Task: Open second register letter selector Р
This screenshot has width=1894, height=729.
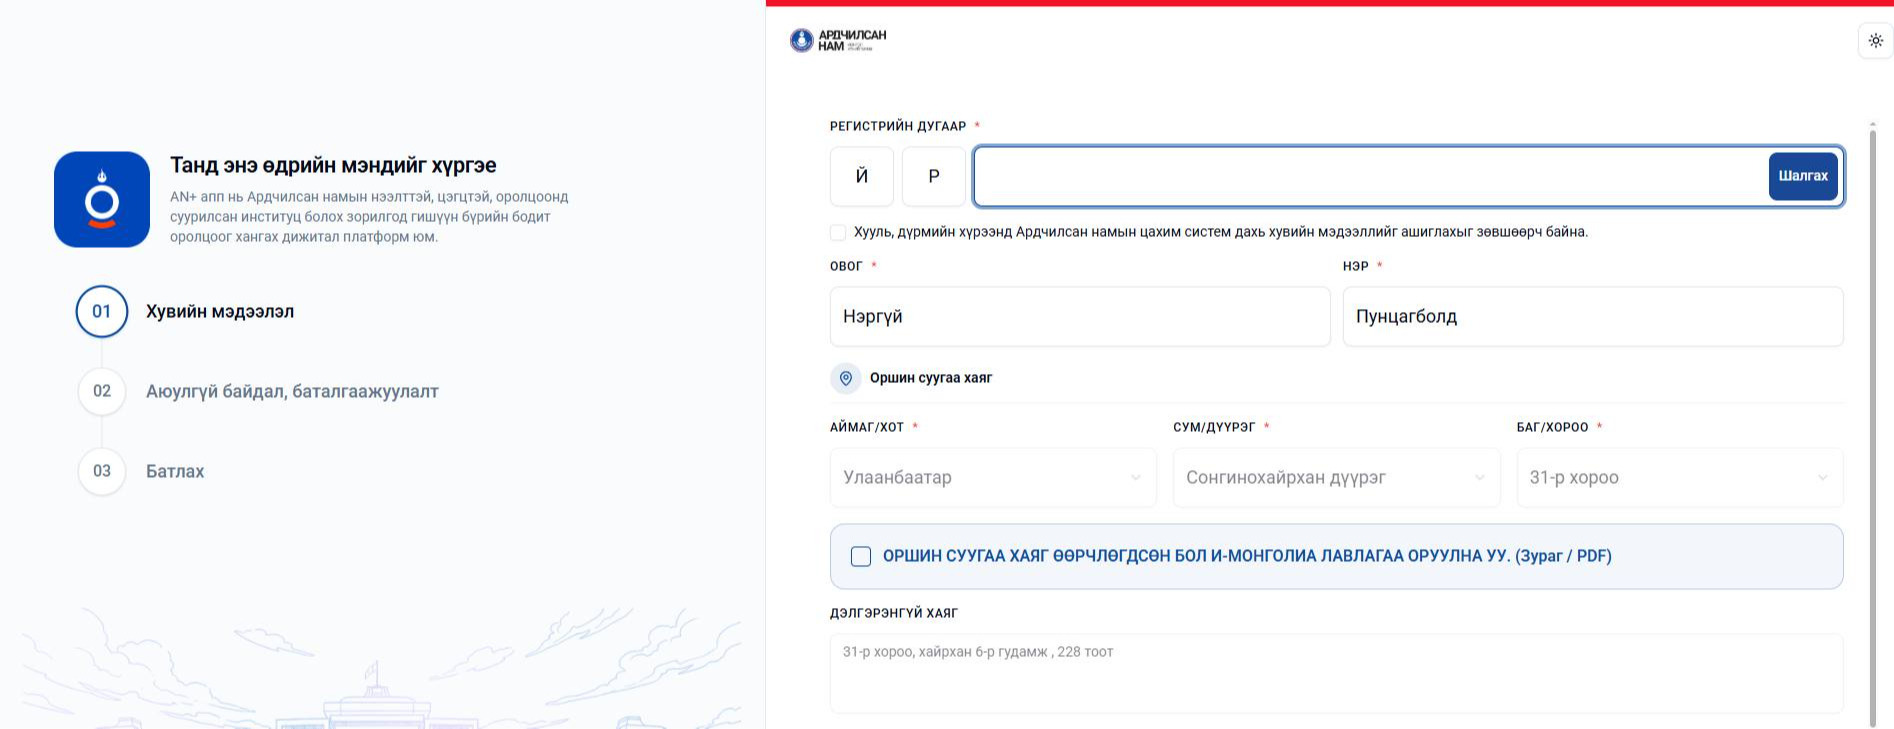Action: (934, 176)
